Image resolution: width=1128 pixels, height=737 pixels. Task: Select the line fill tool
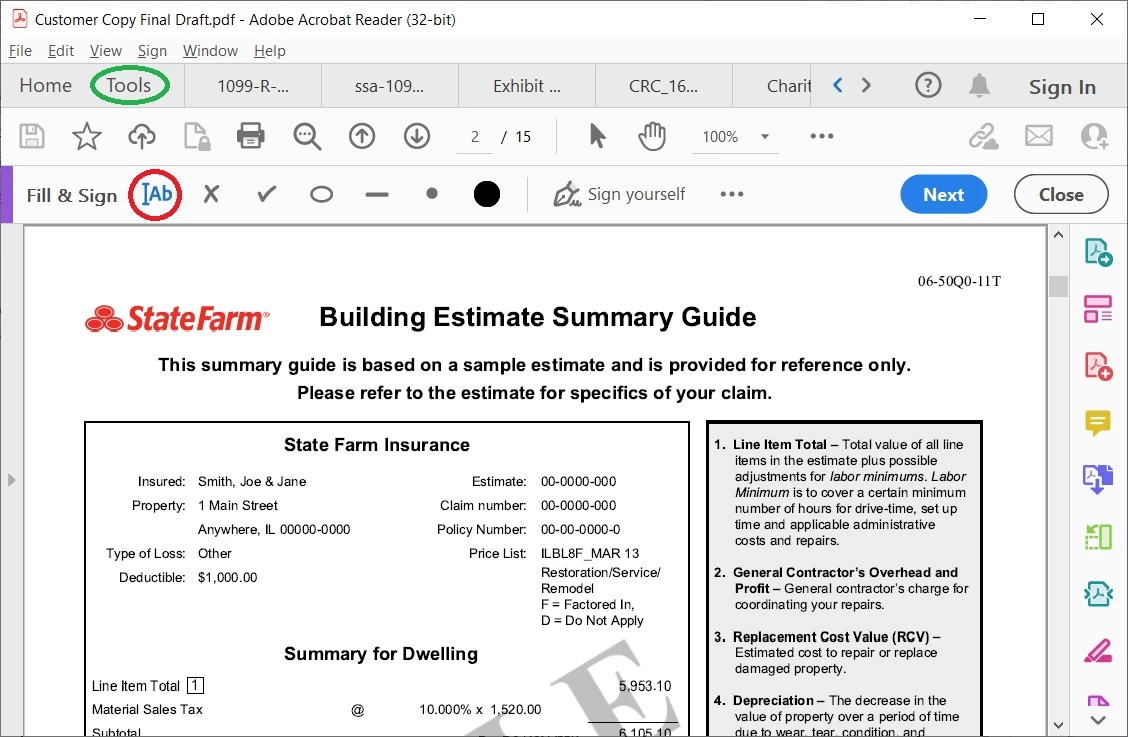pyautogui.click(x=377, y=194)
